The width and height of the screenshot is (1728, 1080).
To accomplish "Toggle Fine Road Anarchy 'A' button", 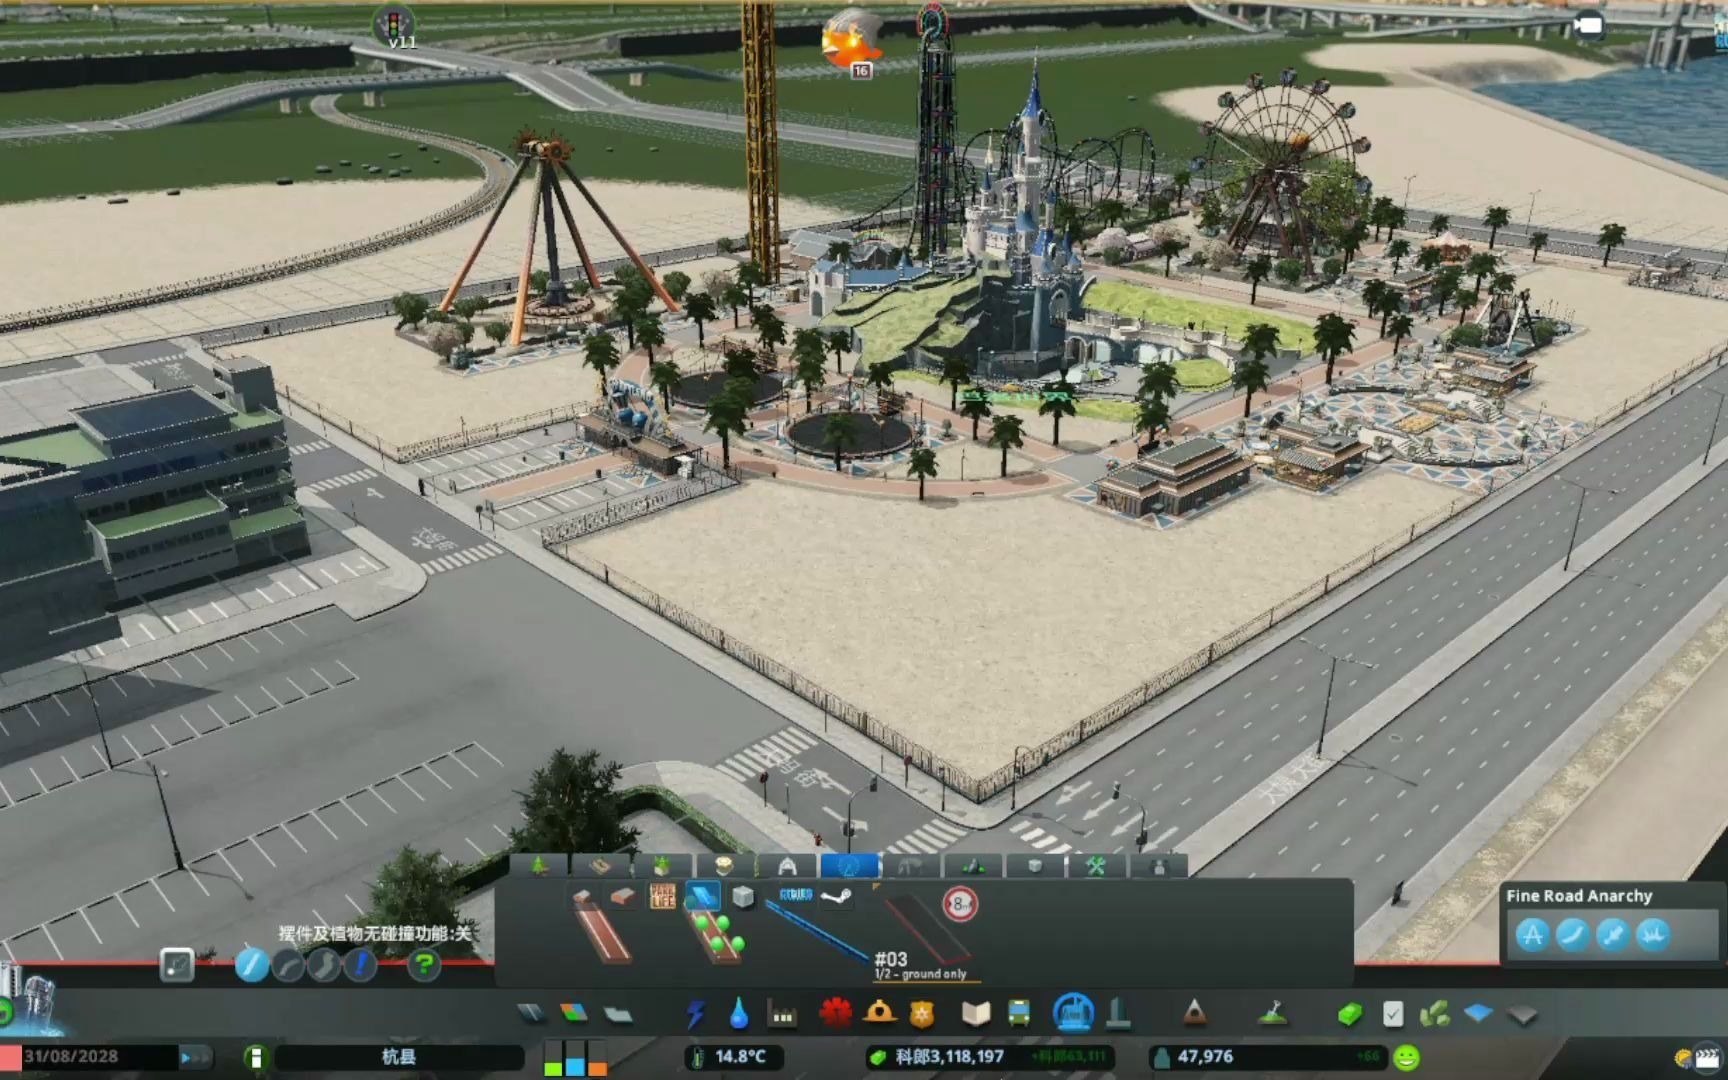I will 1532,935.
